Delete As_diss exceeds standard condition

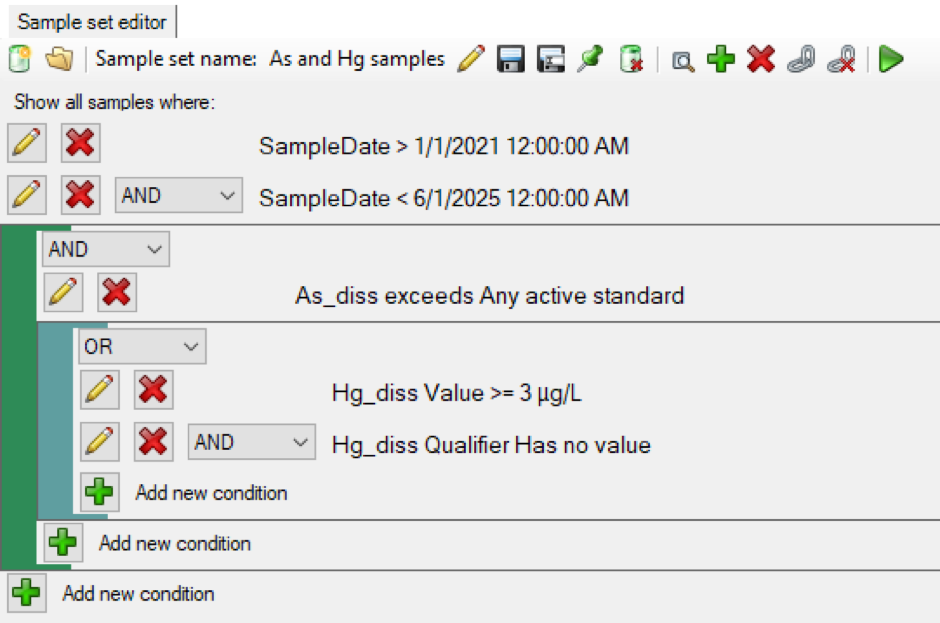(x=117, y=292)
